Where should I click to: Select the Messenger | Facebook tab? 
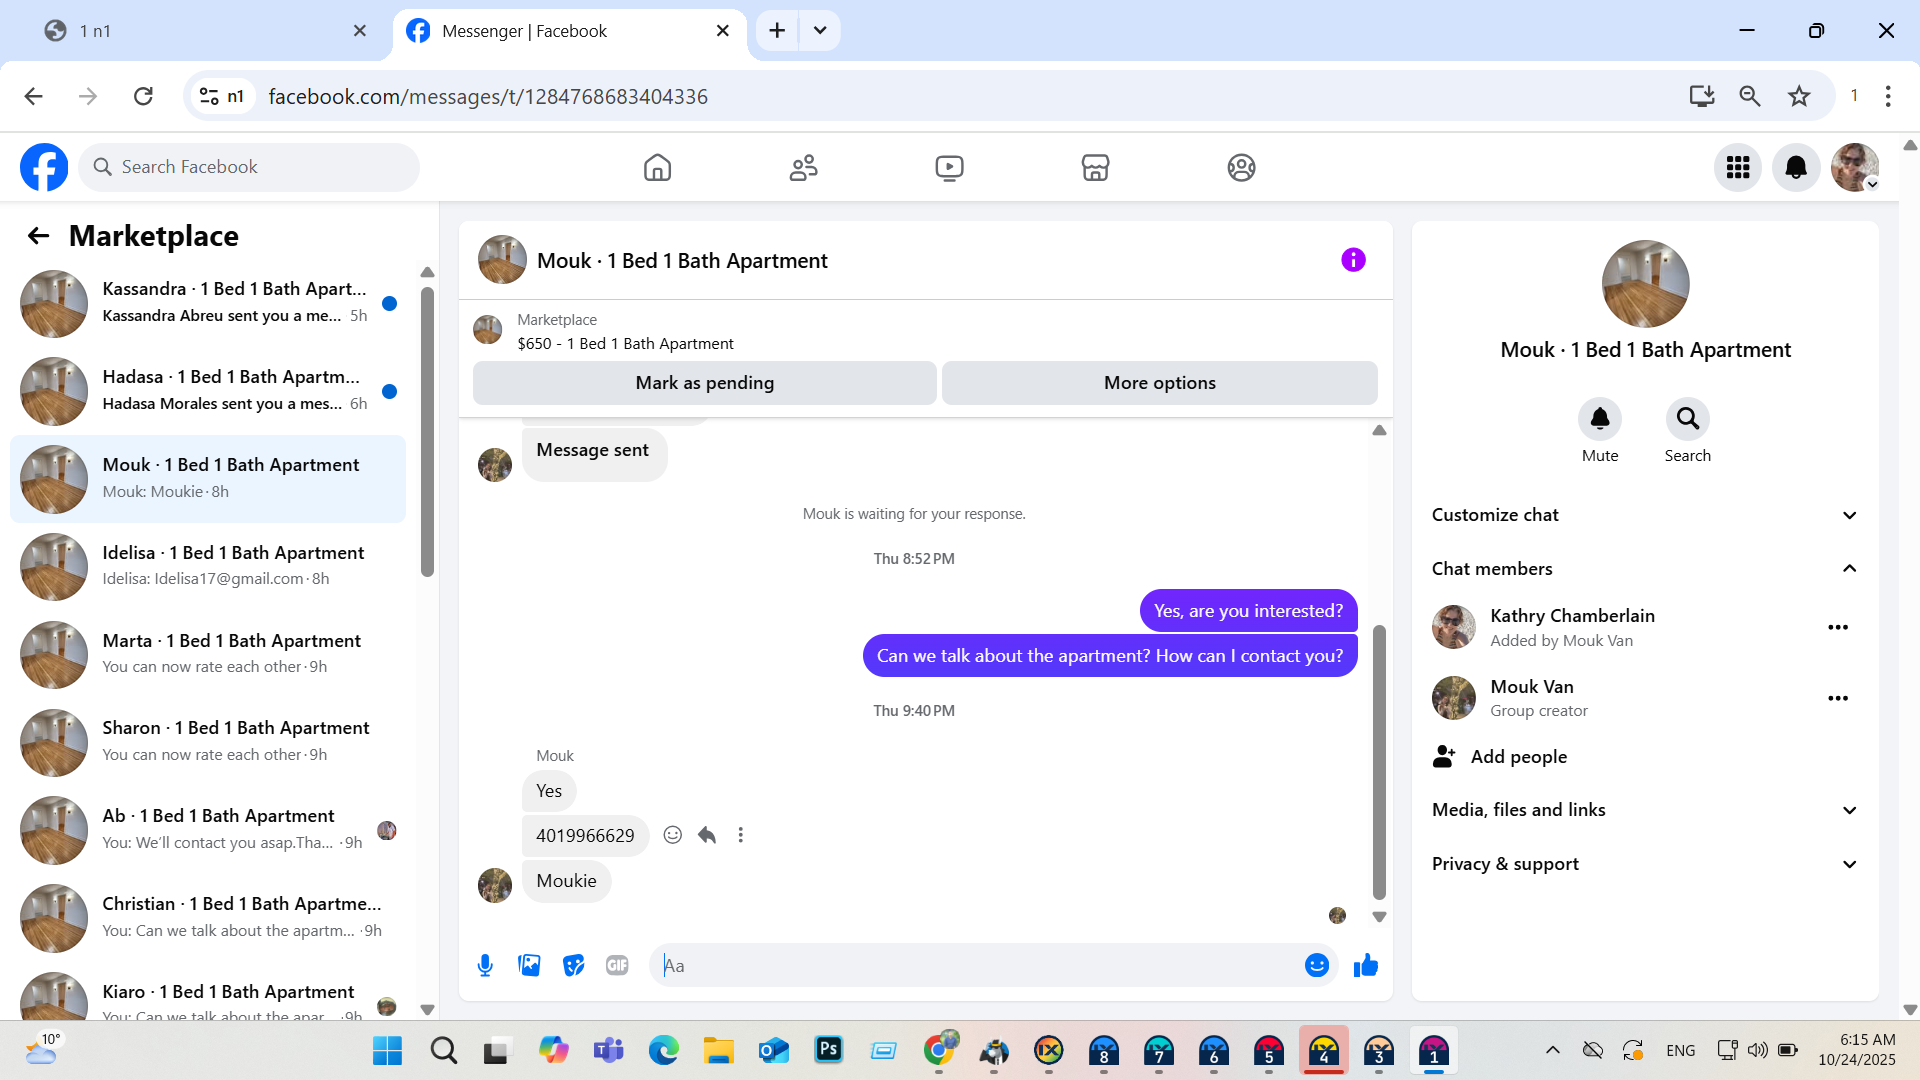(x=568, y=31)
